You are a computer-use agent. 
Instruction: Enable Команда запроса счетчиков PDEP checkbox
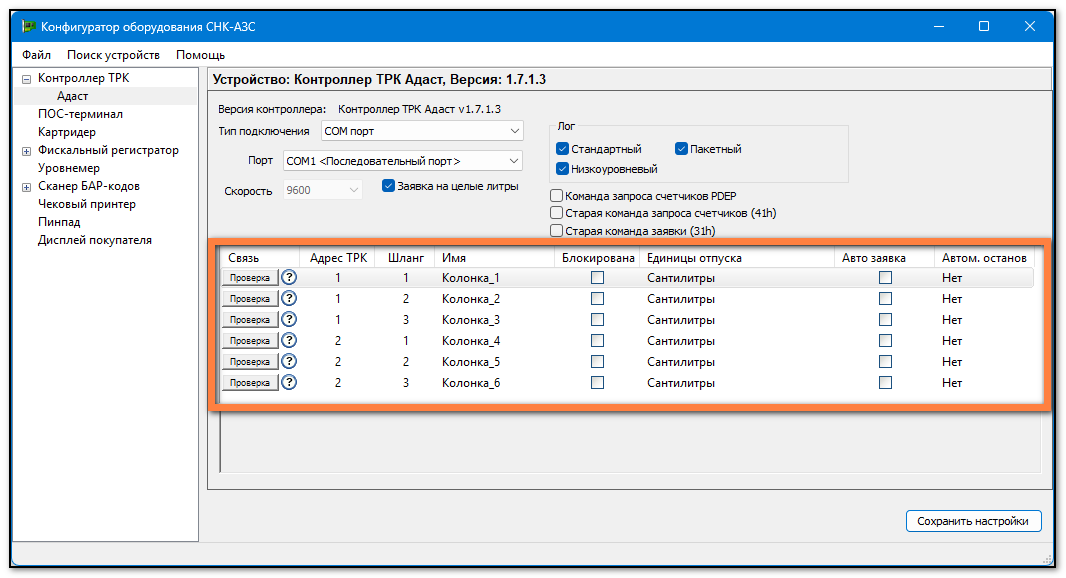point(557,196)
